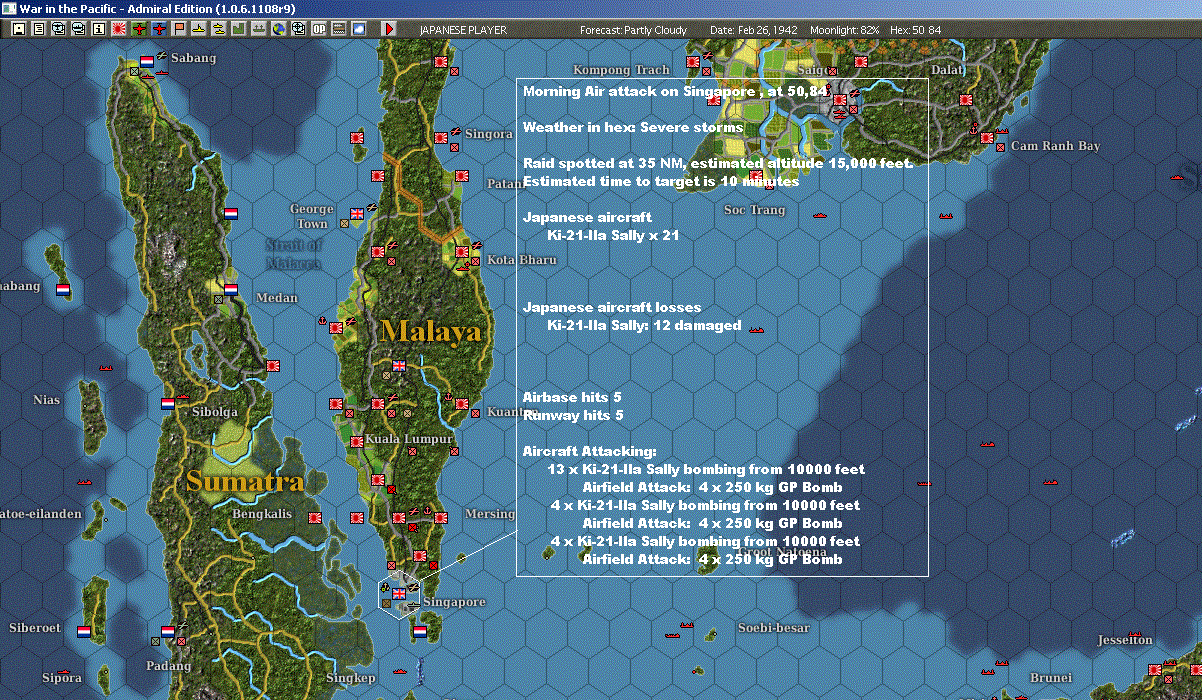Click the first toolbar icon with white square

tap(19, 29)
